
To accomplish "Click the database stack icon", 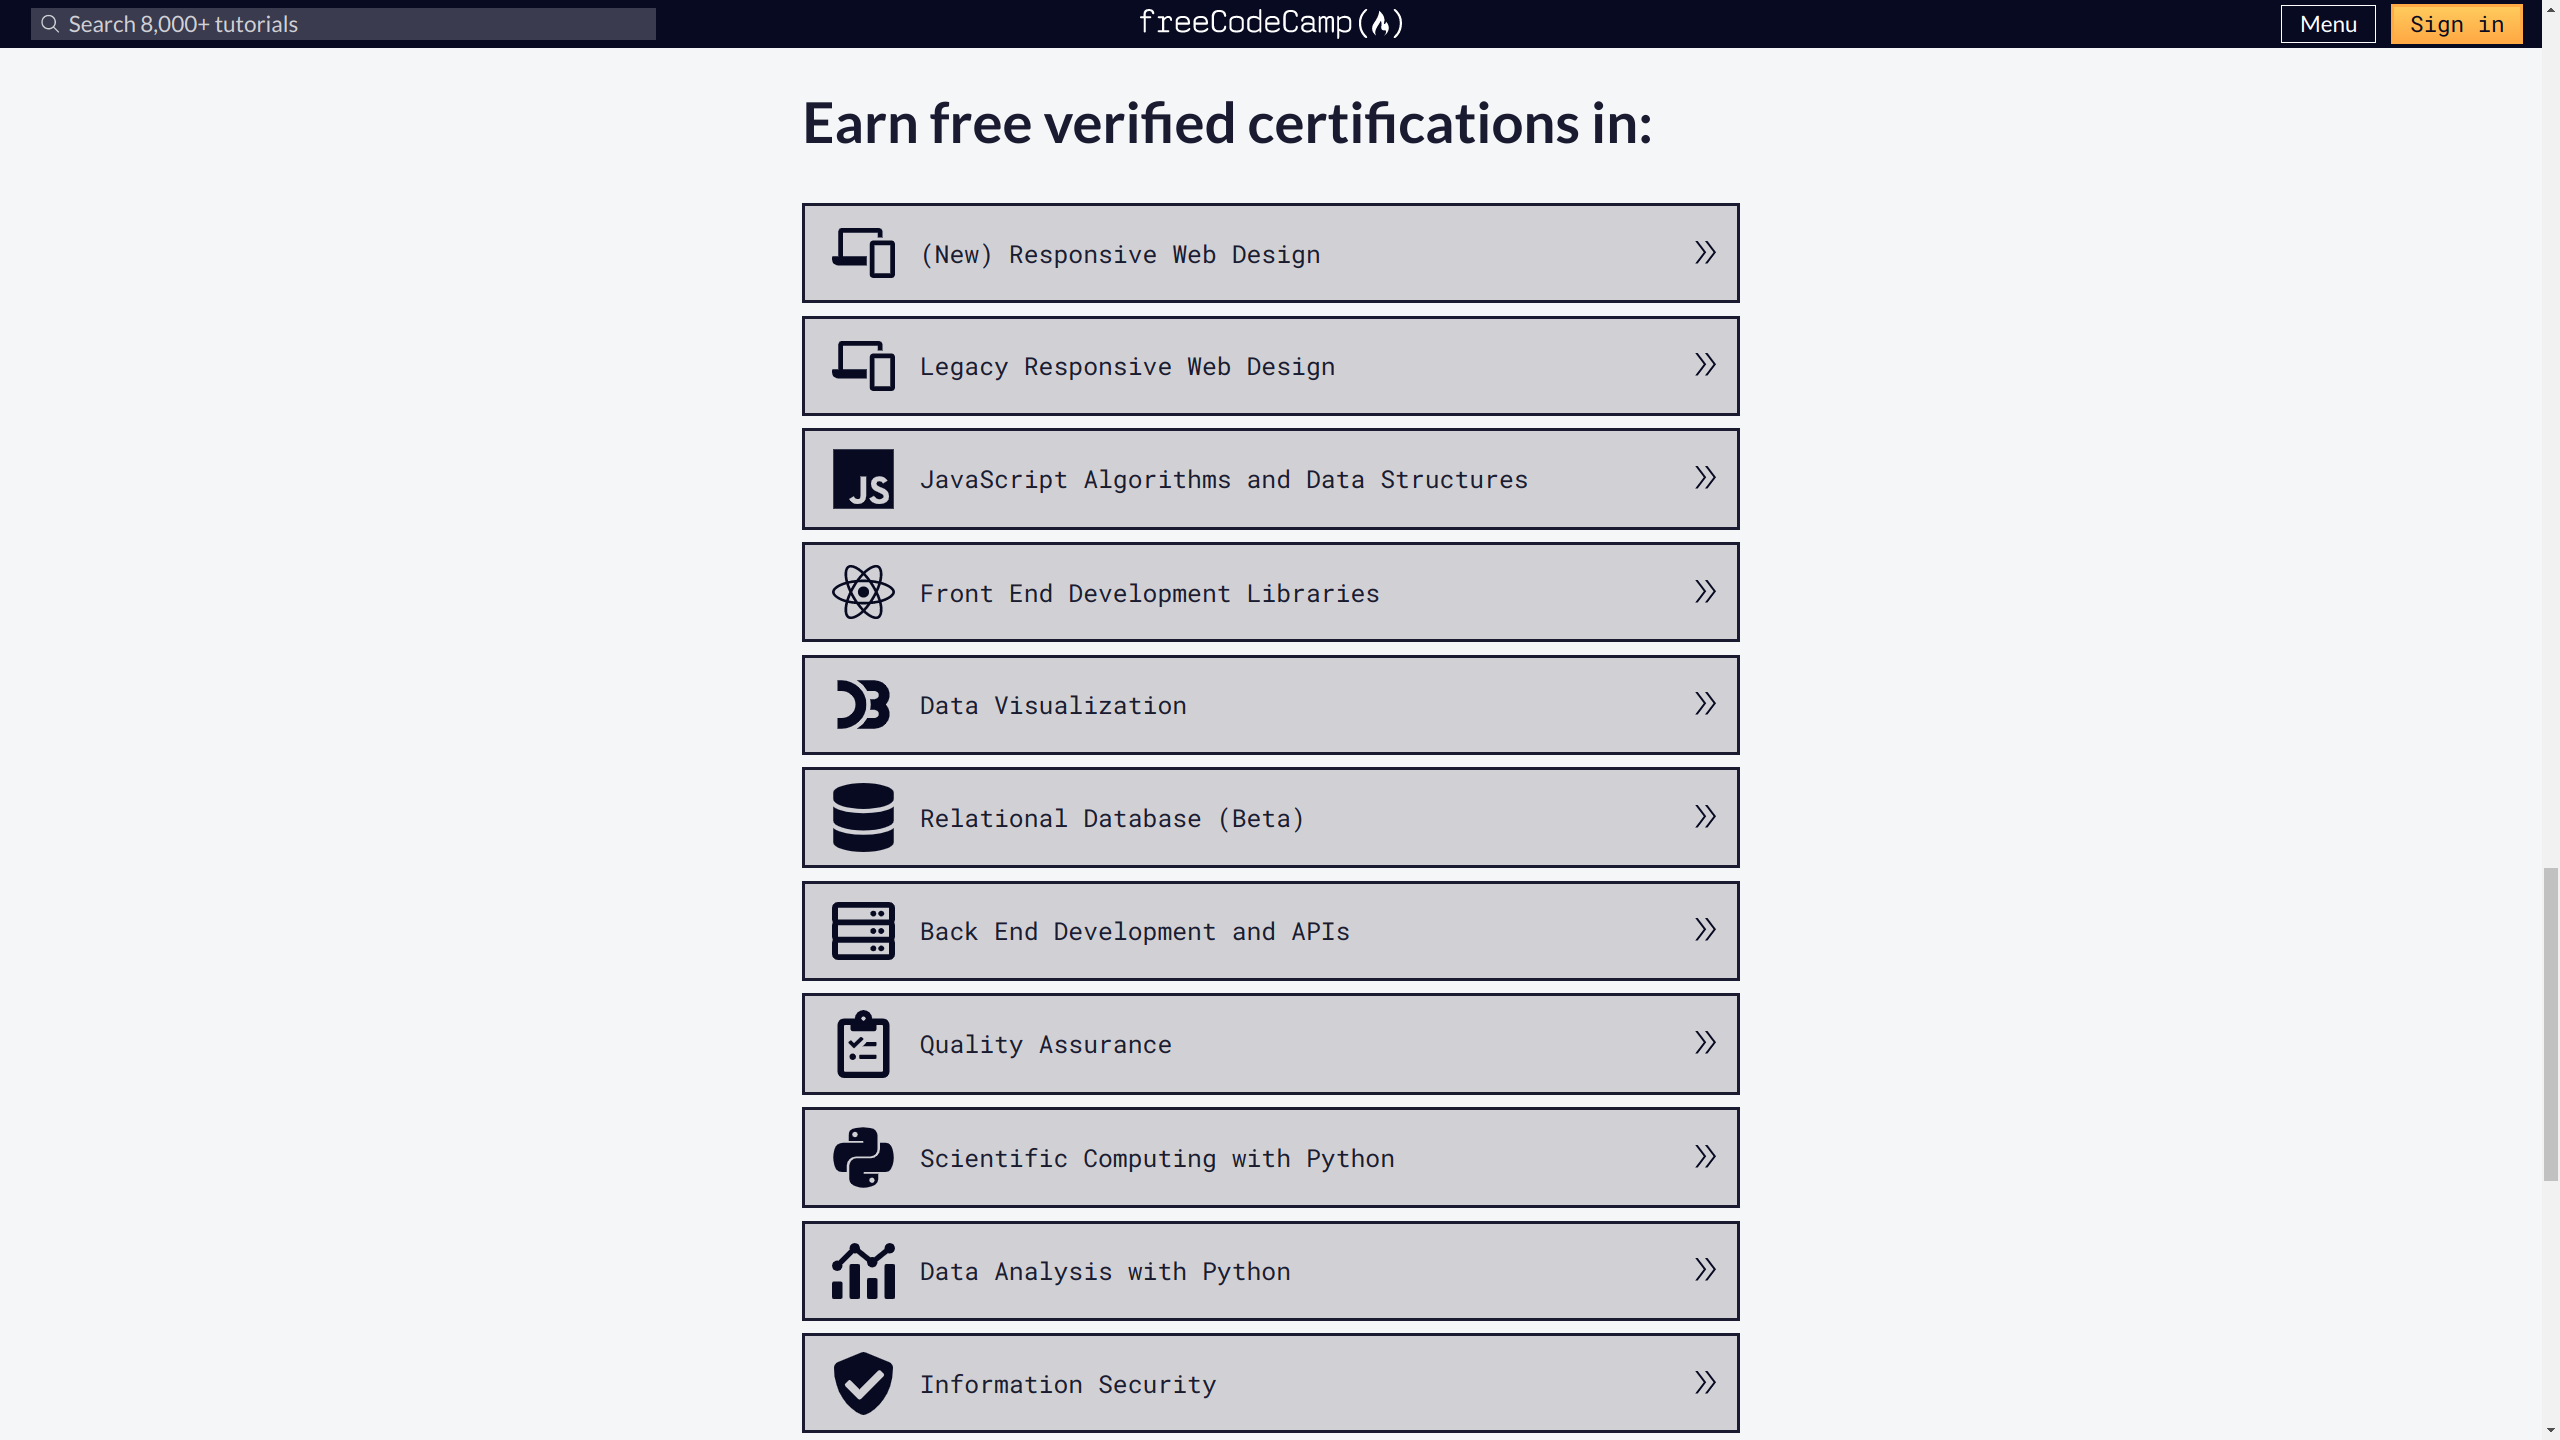I will click(863, 818).
